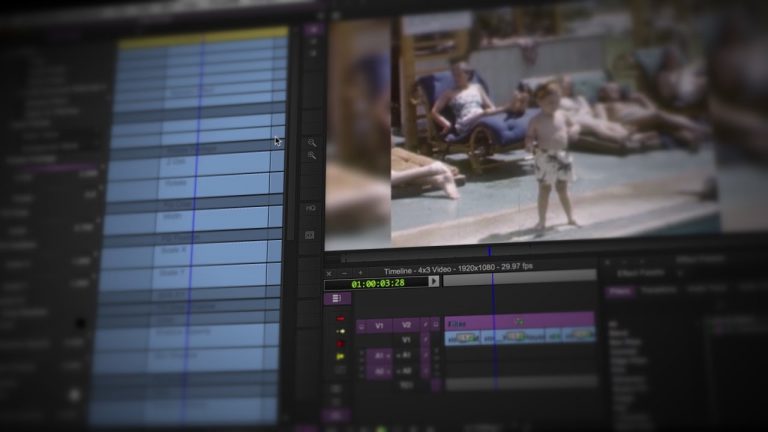Toggle the V1 source track selector
Image resolution: width=768 pixels, height=432 pixels.
click(377, 325)
